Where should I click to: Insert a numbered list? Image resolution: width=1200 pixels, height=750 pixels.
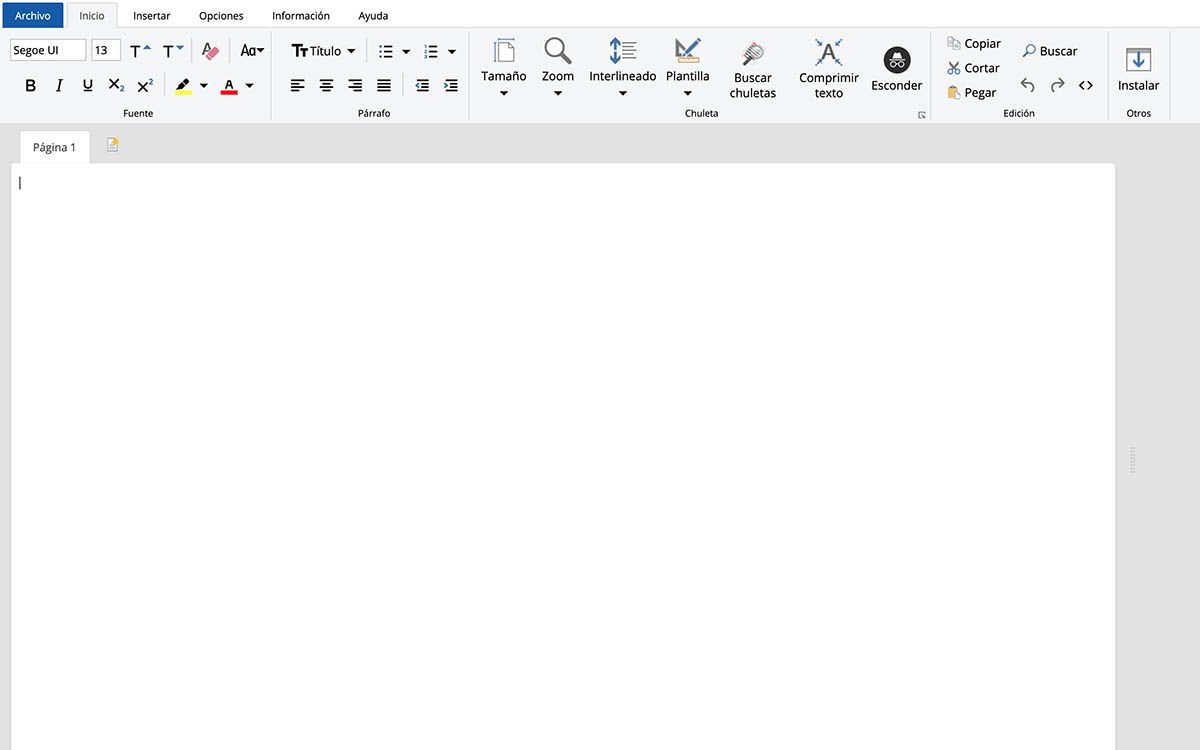431,51
